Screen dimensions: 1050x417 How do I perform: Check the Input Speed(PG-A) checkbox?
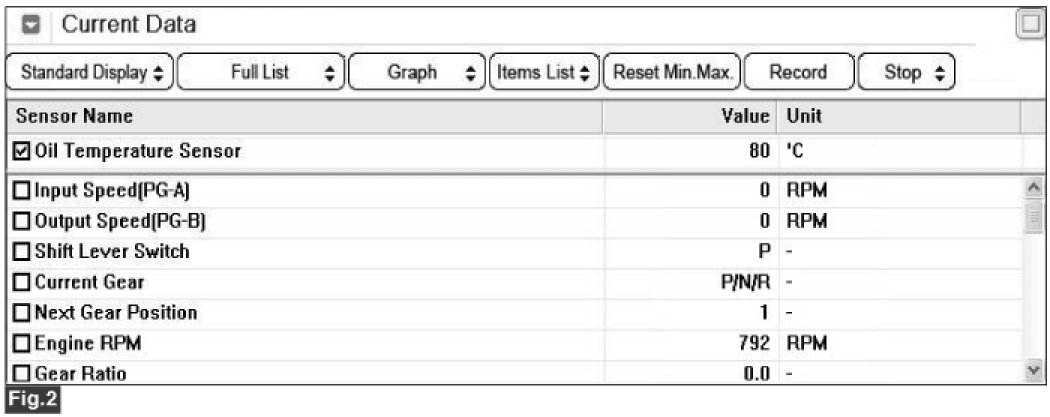[22, 191]
